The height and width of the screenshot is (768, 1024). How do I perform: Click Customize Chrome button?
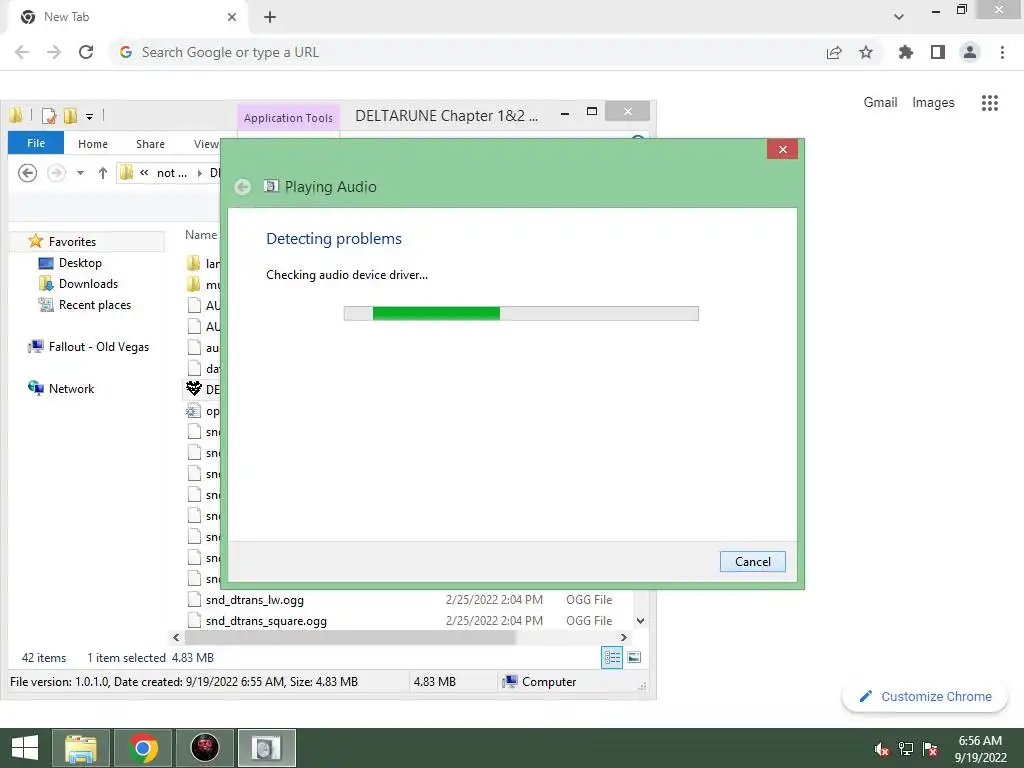click(925, 697)
